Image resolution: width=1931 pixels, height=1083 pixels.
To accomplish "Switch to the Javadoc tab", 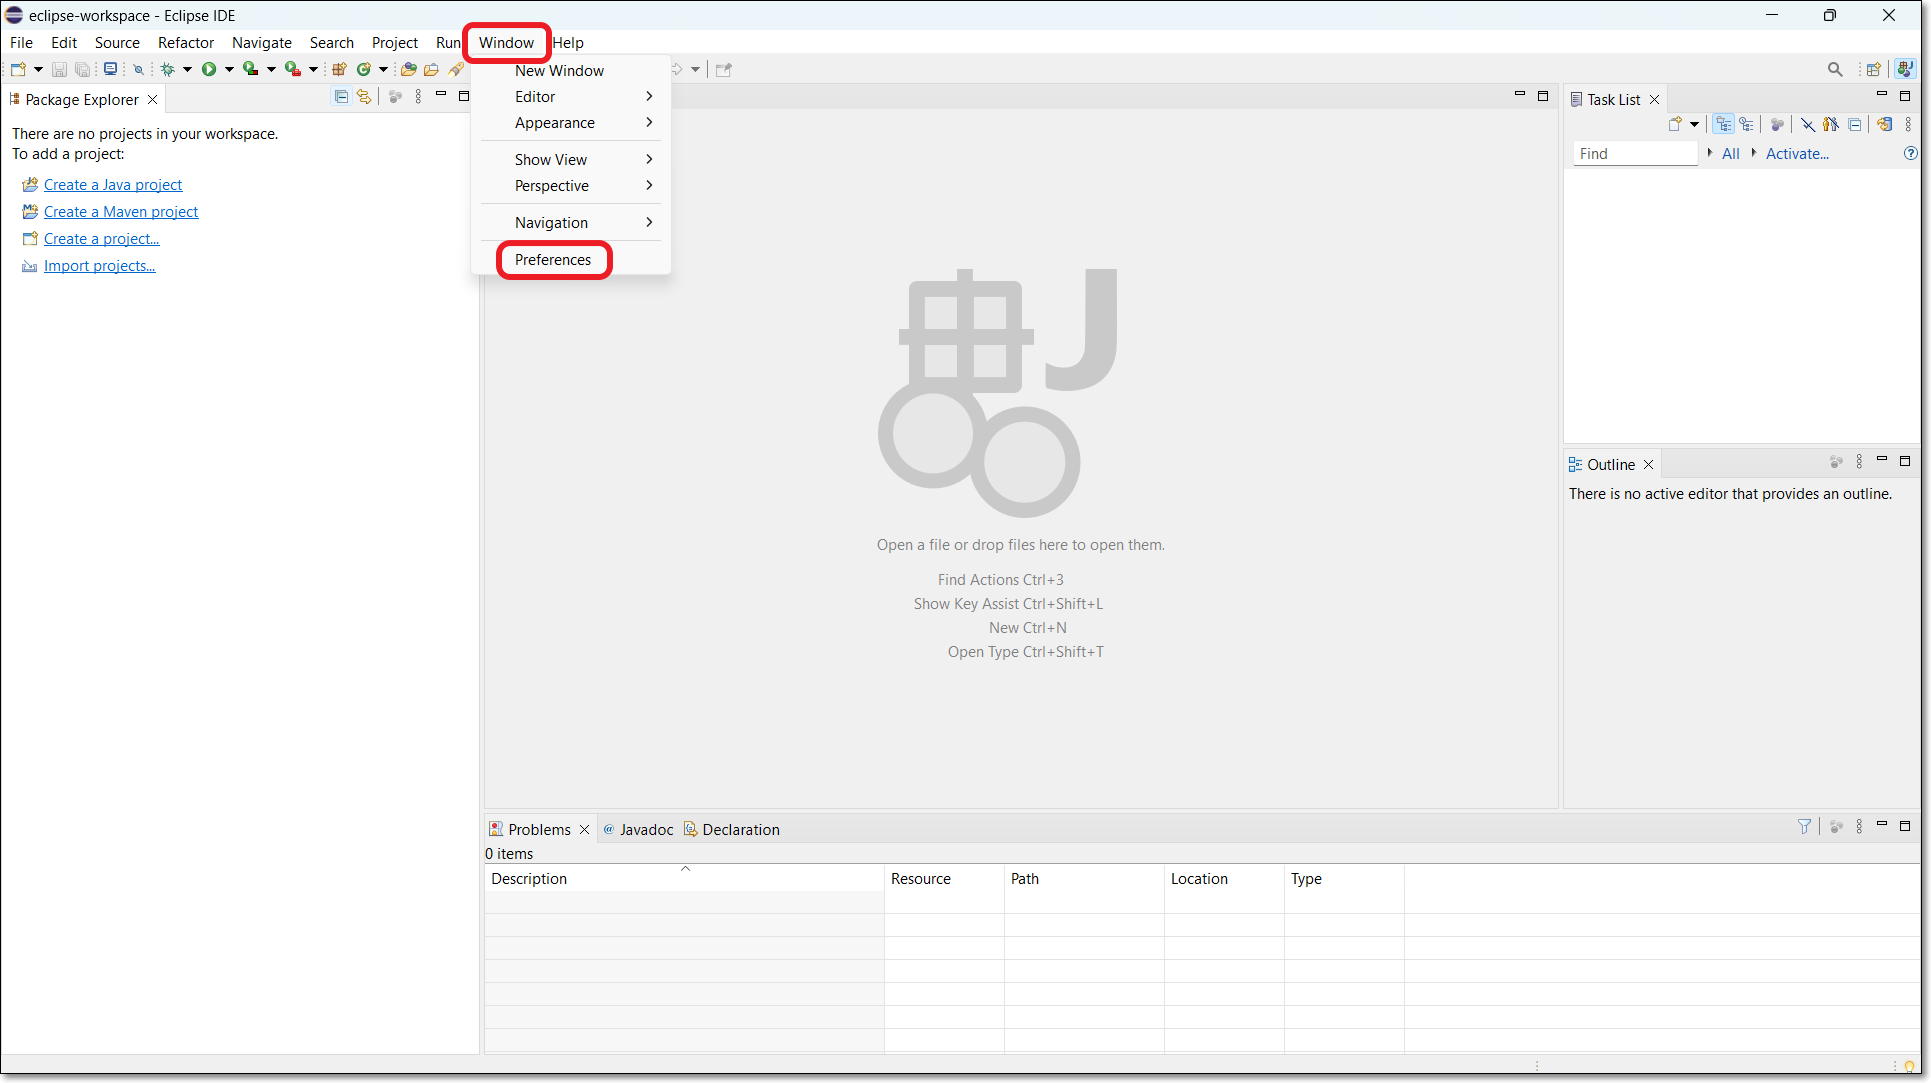I will [637, 830].
